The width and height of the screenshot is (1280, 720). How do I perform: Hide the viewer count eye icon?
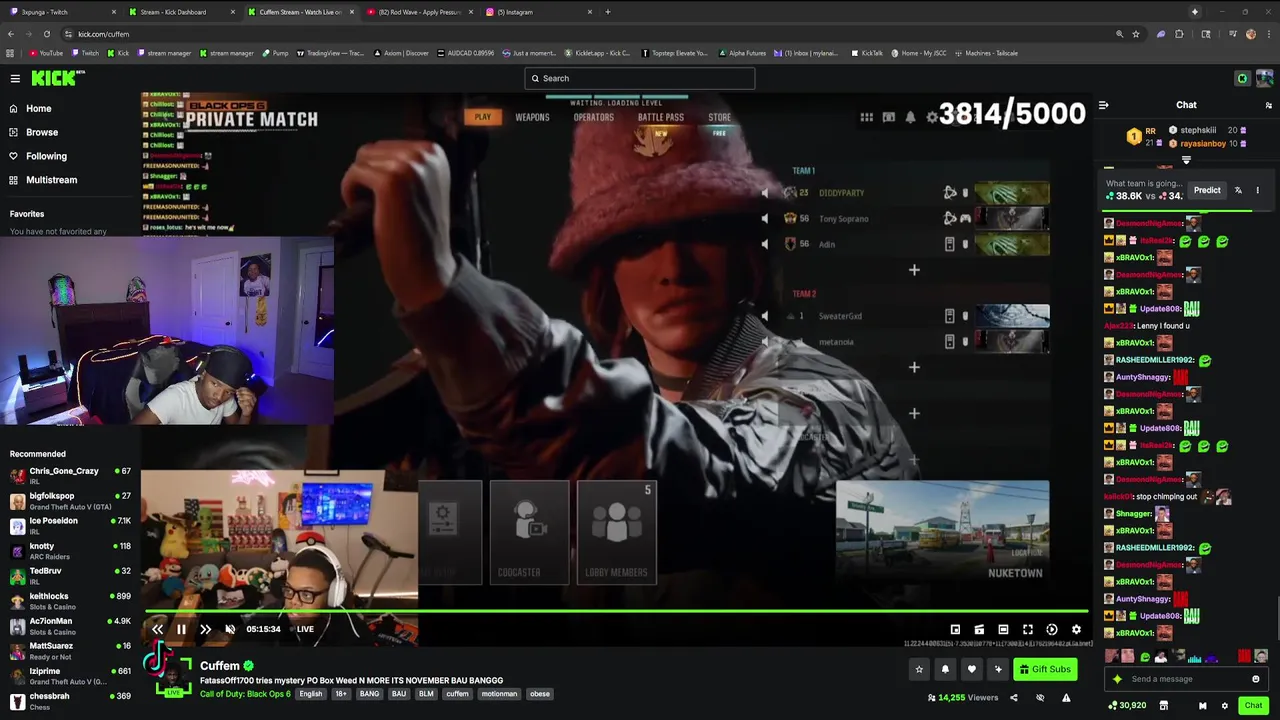pyautogui.click(x=1040, y=698)
